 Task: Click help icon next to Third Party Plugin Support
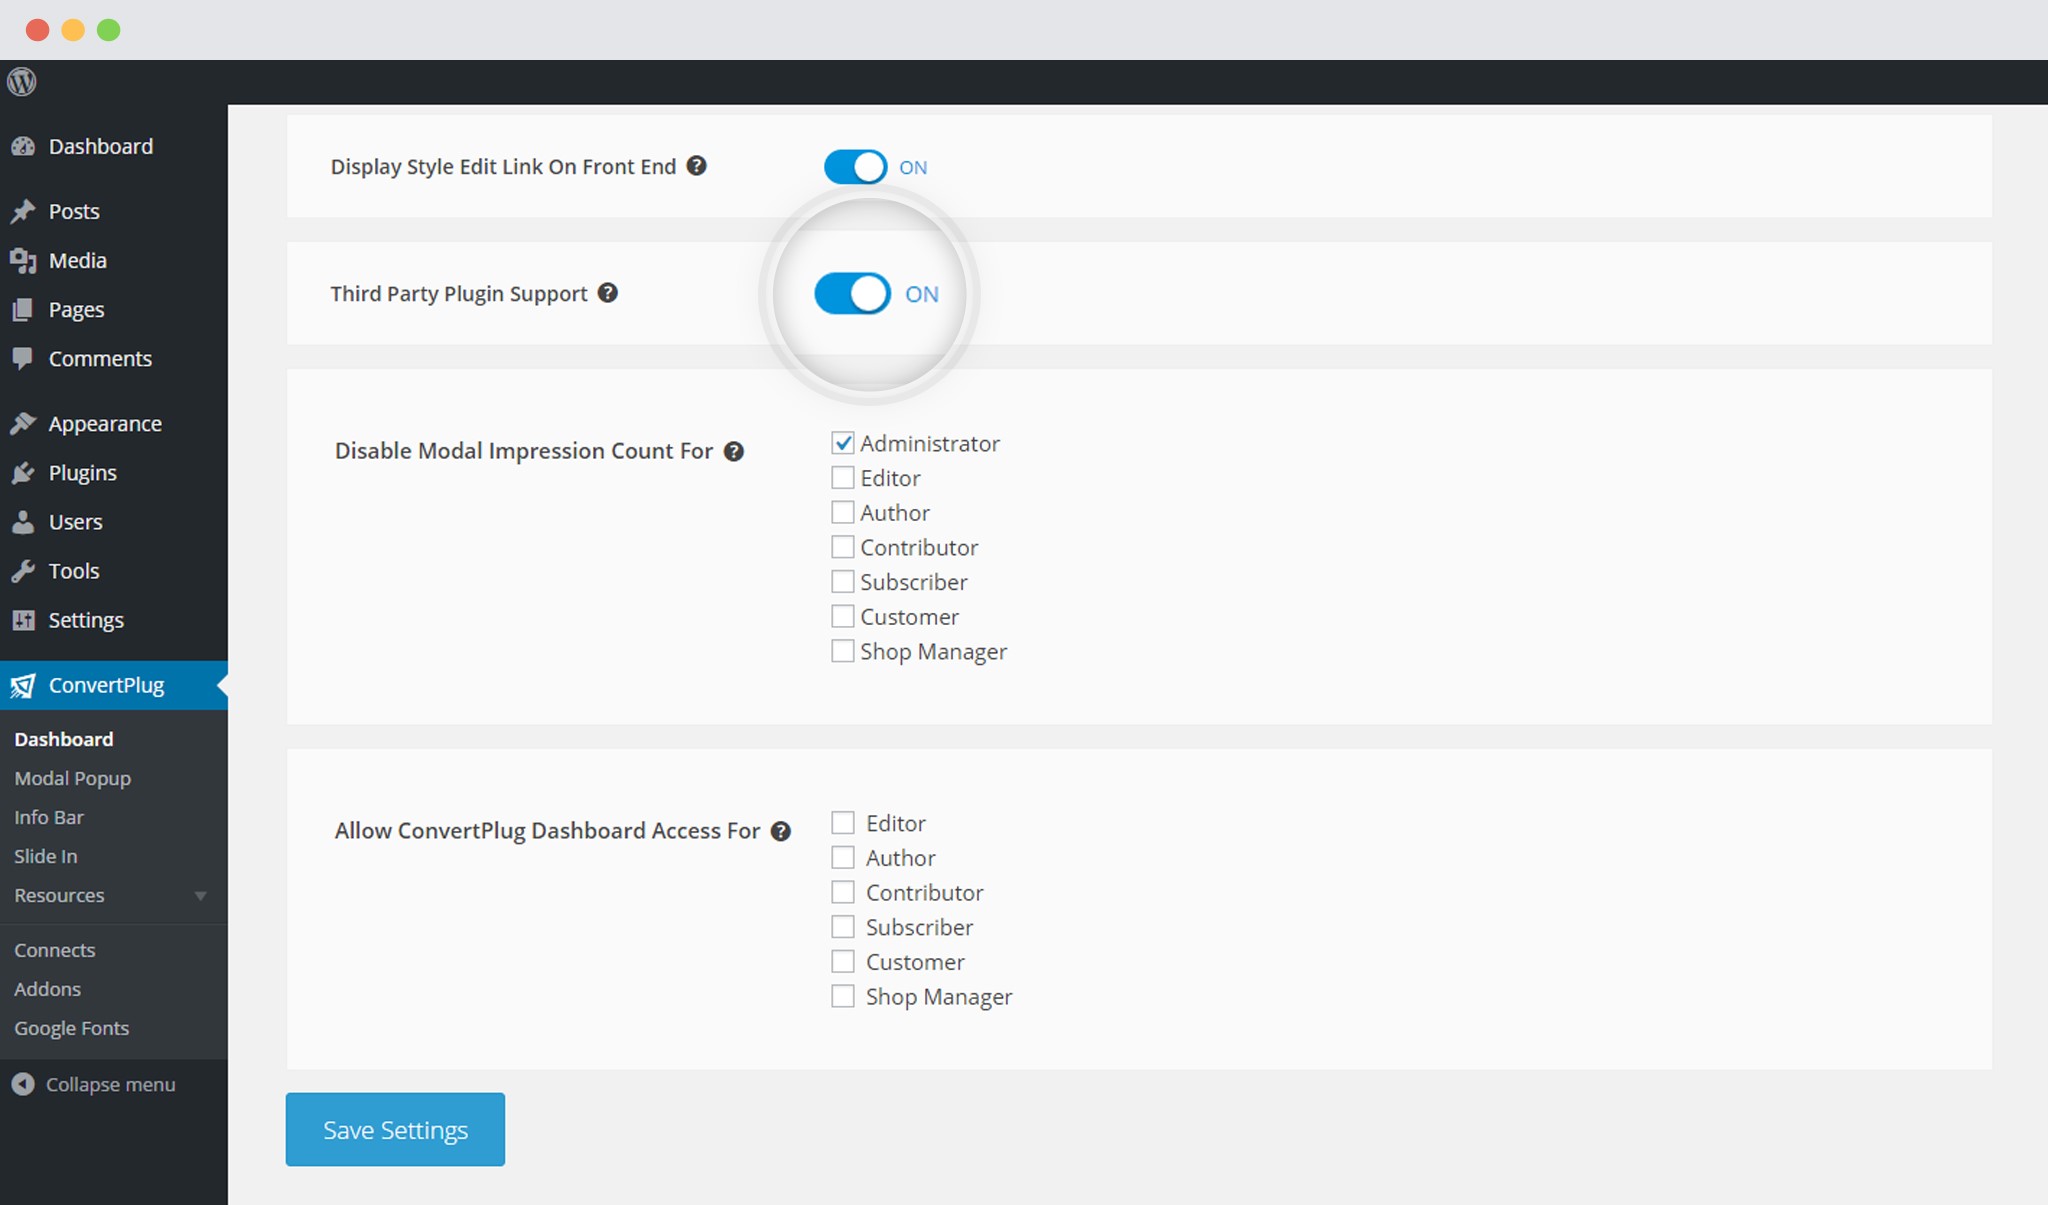pos(608,294)
